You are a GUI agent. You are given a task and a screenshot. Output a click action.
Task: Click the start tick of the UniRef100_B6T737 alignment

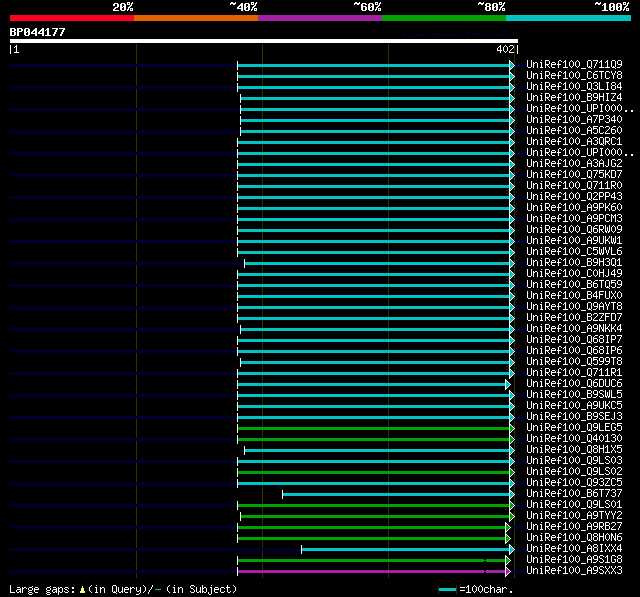282,495
